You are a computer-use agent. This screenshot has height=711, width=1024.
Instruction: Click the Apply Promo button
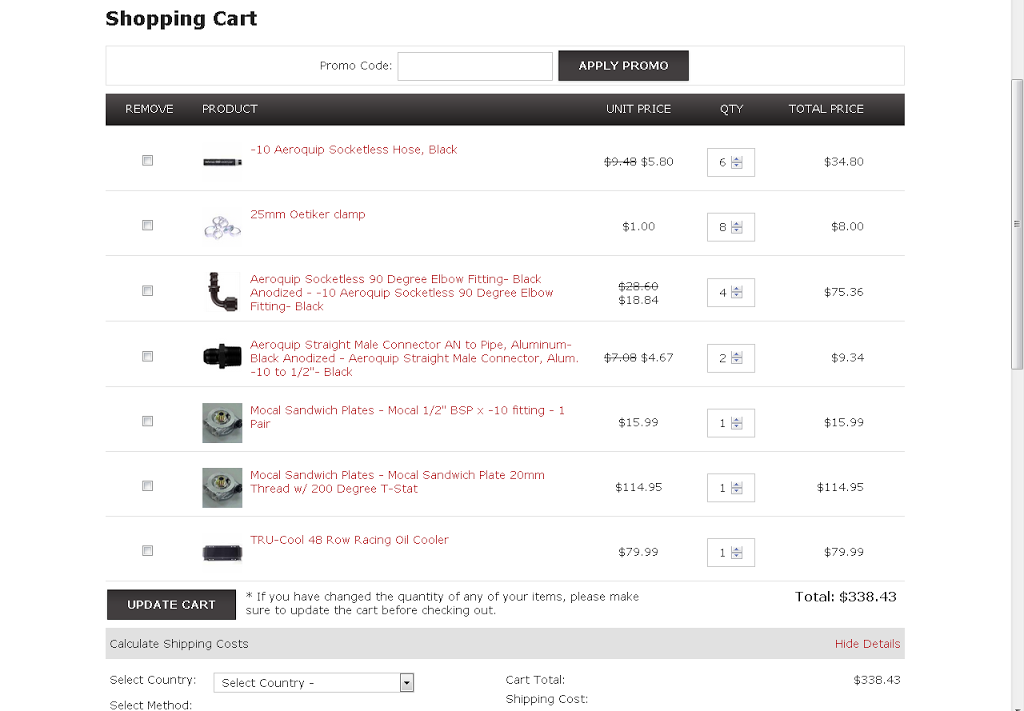[x=623, y=66]
